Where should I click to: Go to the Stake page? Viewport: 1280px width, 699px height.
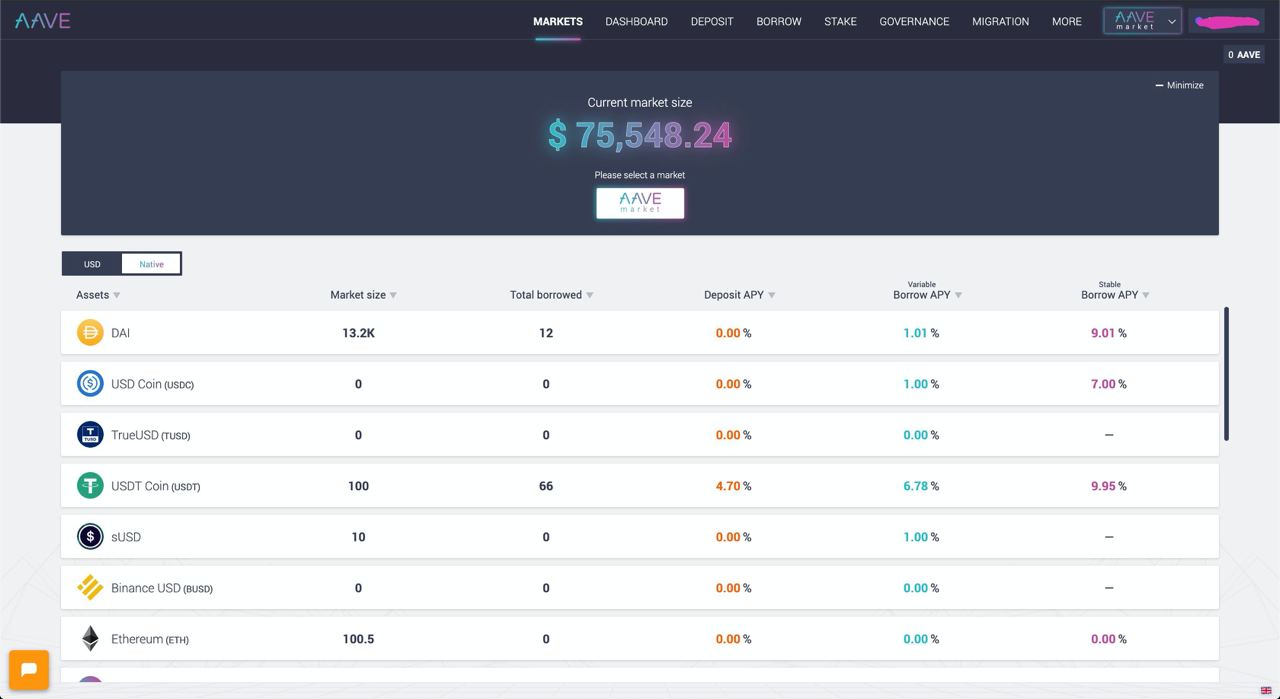click(x=840, y=21)
